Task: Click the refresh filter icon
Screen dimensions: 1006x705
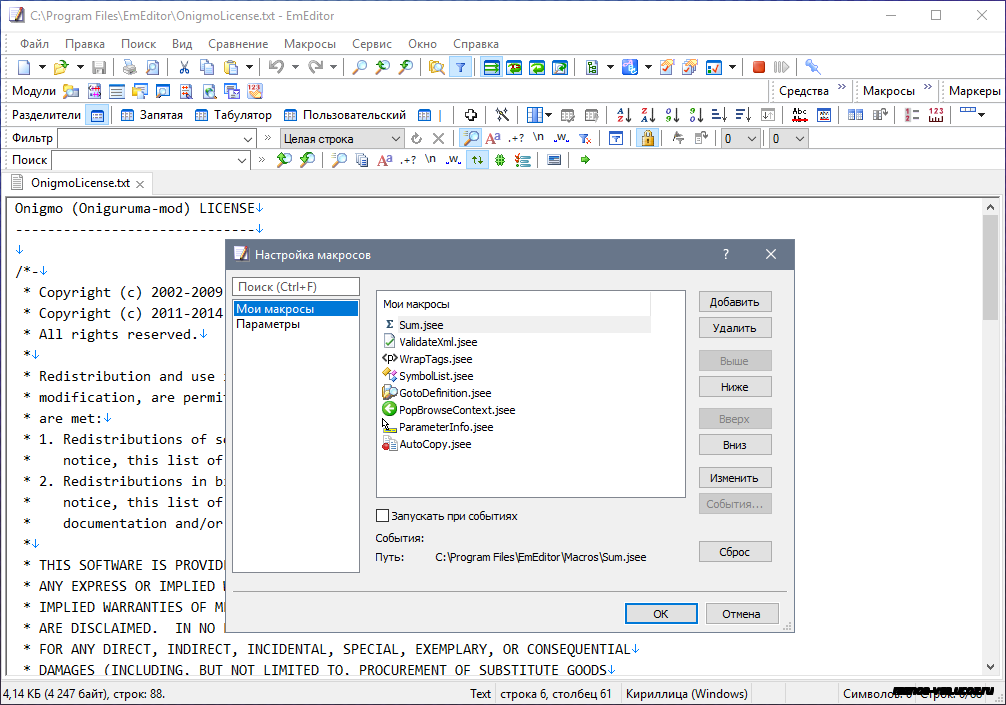Action: tap(416, 139)
